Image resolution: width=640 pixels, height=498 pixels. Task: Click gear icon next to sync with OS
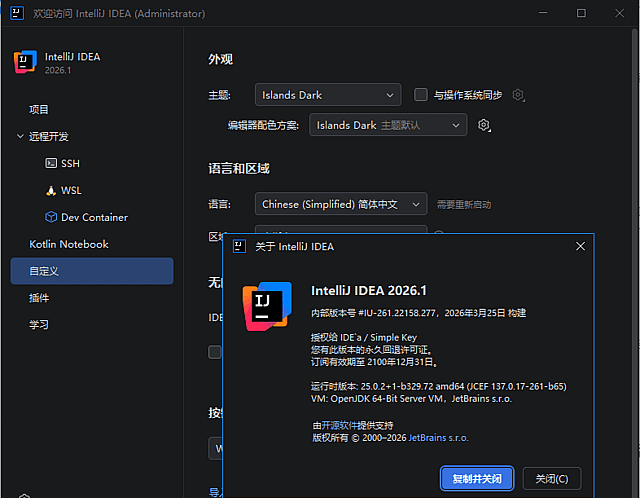518,95
